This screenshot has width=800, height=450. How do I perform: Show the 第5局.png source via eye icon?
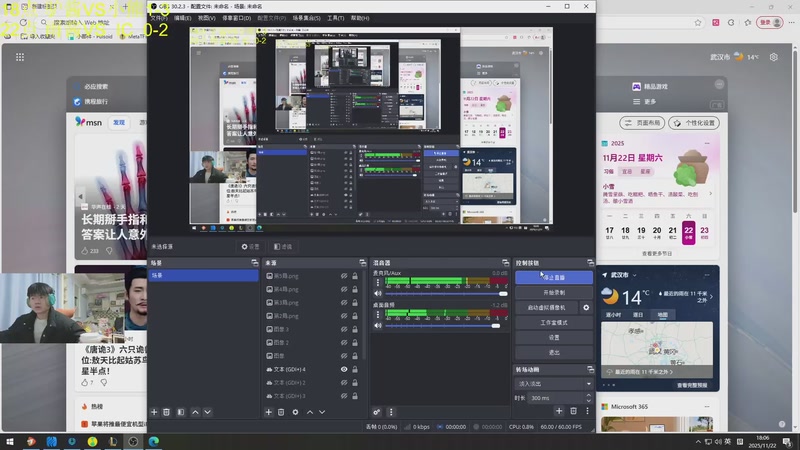[x=344, y=276]
